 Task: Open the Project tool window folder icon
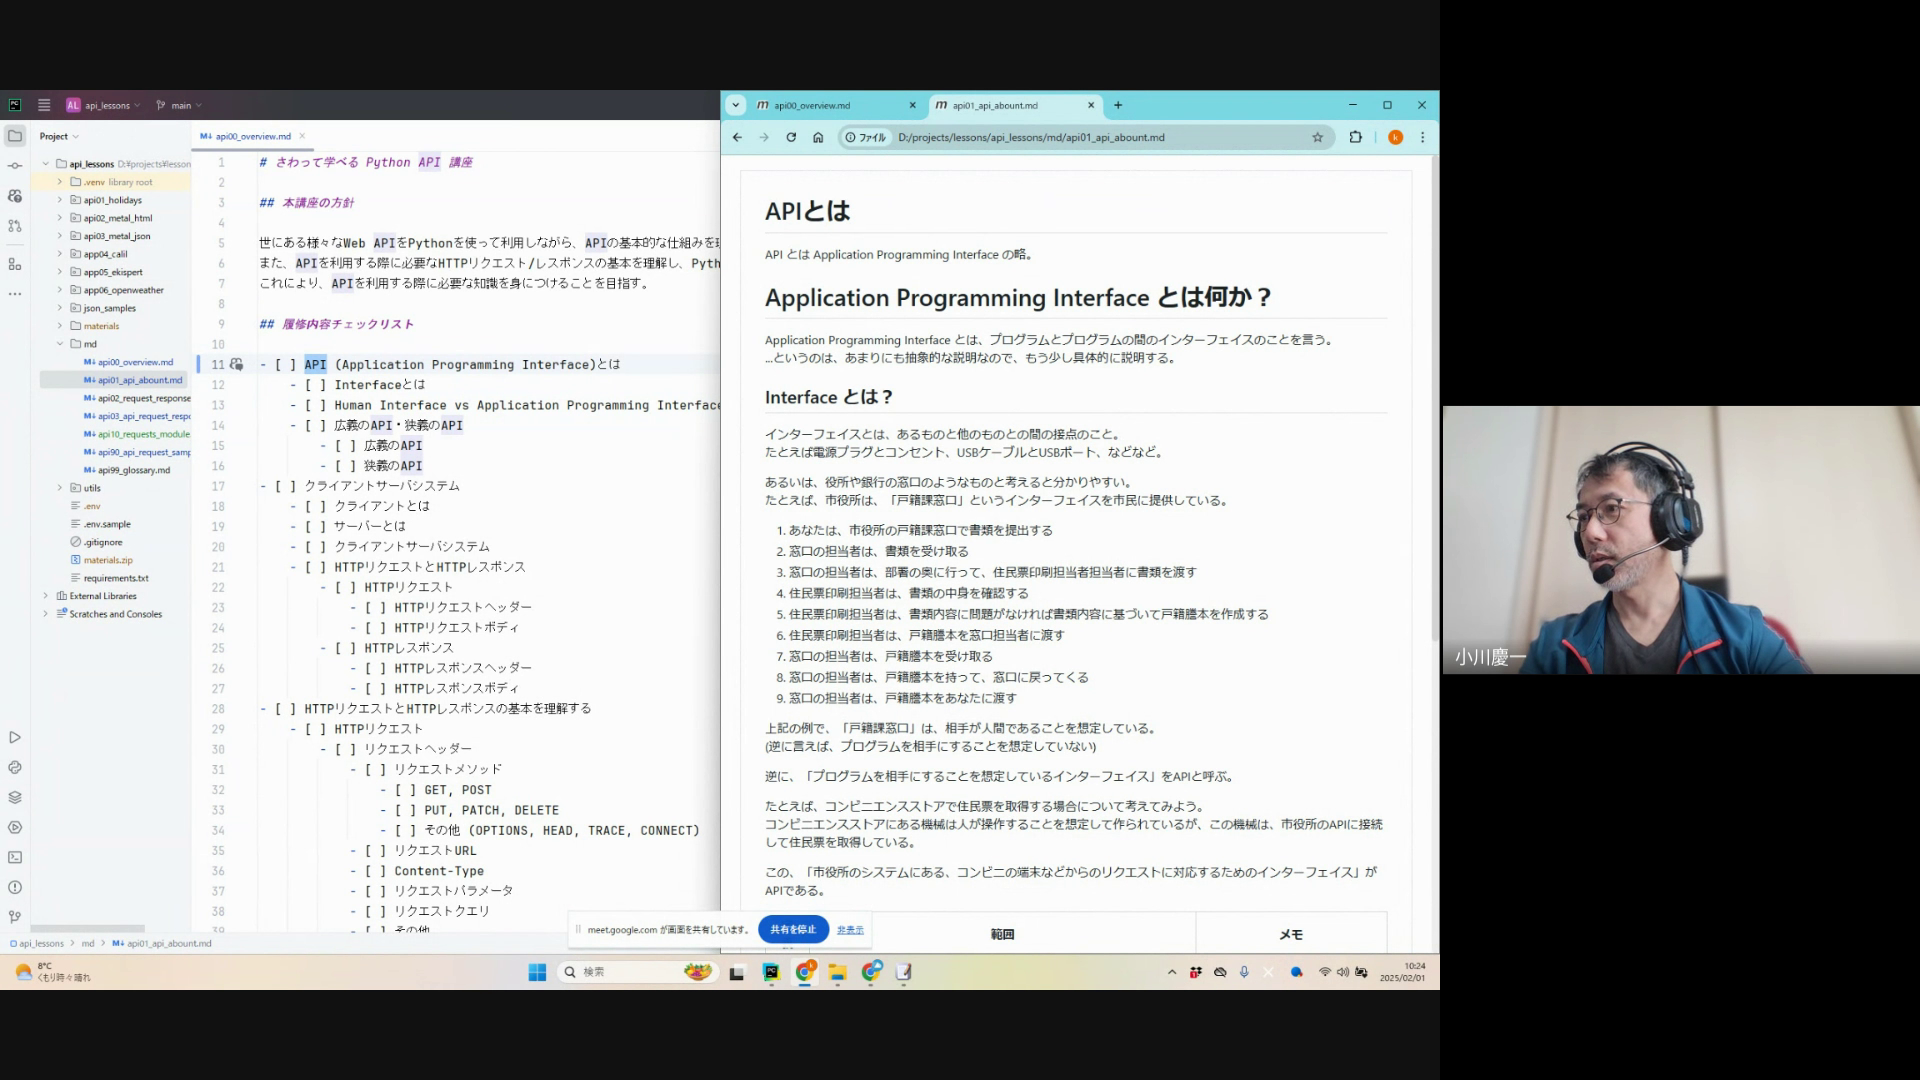click(15, 136)
